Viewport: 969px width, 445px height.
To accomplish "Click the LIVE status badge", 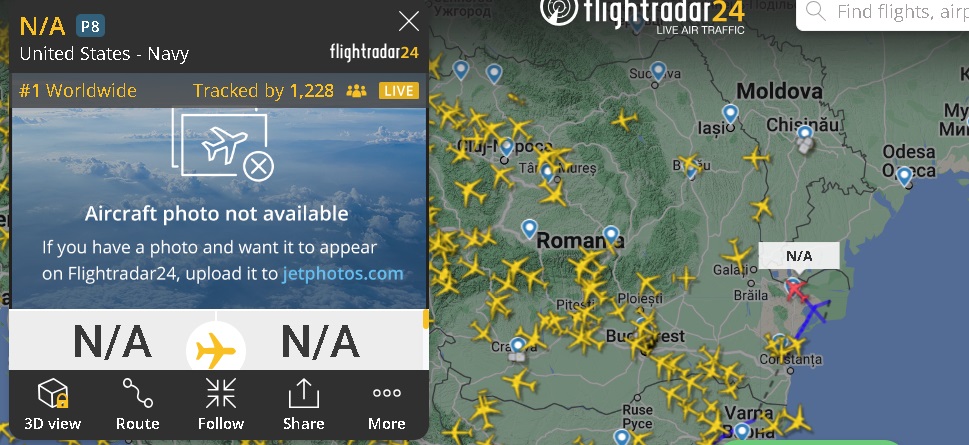I will [399, 91].
